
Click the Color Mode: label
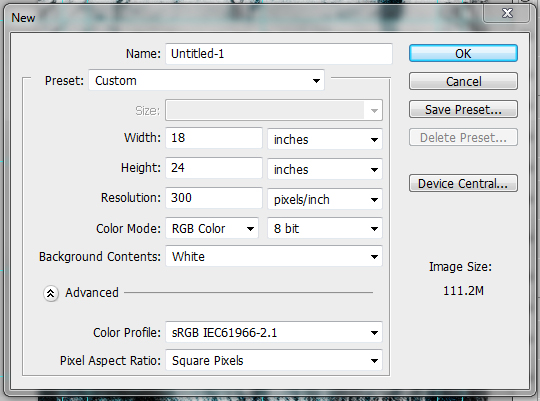(x=128, y=229)
